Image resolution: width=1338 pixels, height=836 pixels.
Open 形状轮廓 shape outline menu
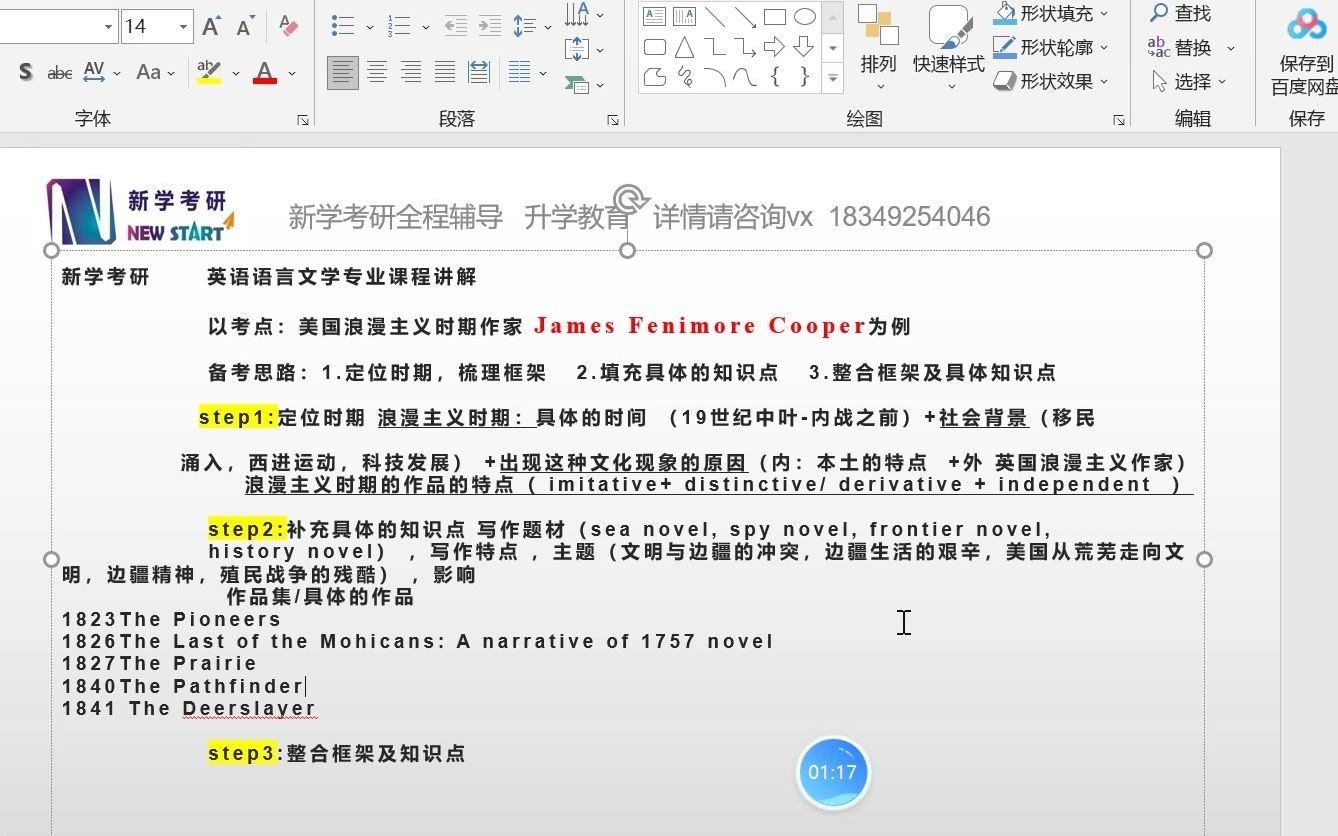point(1052,47)
